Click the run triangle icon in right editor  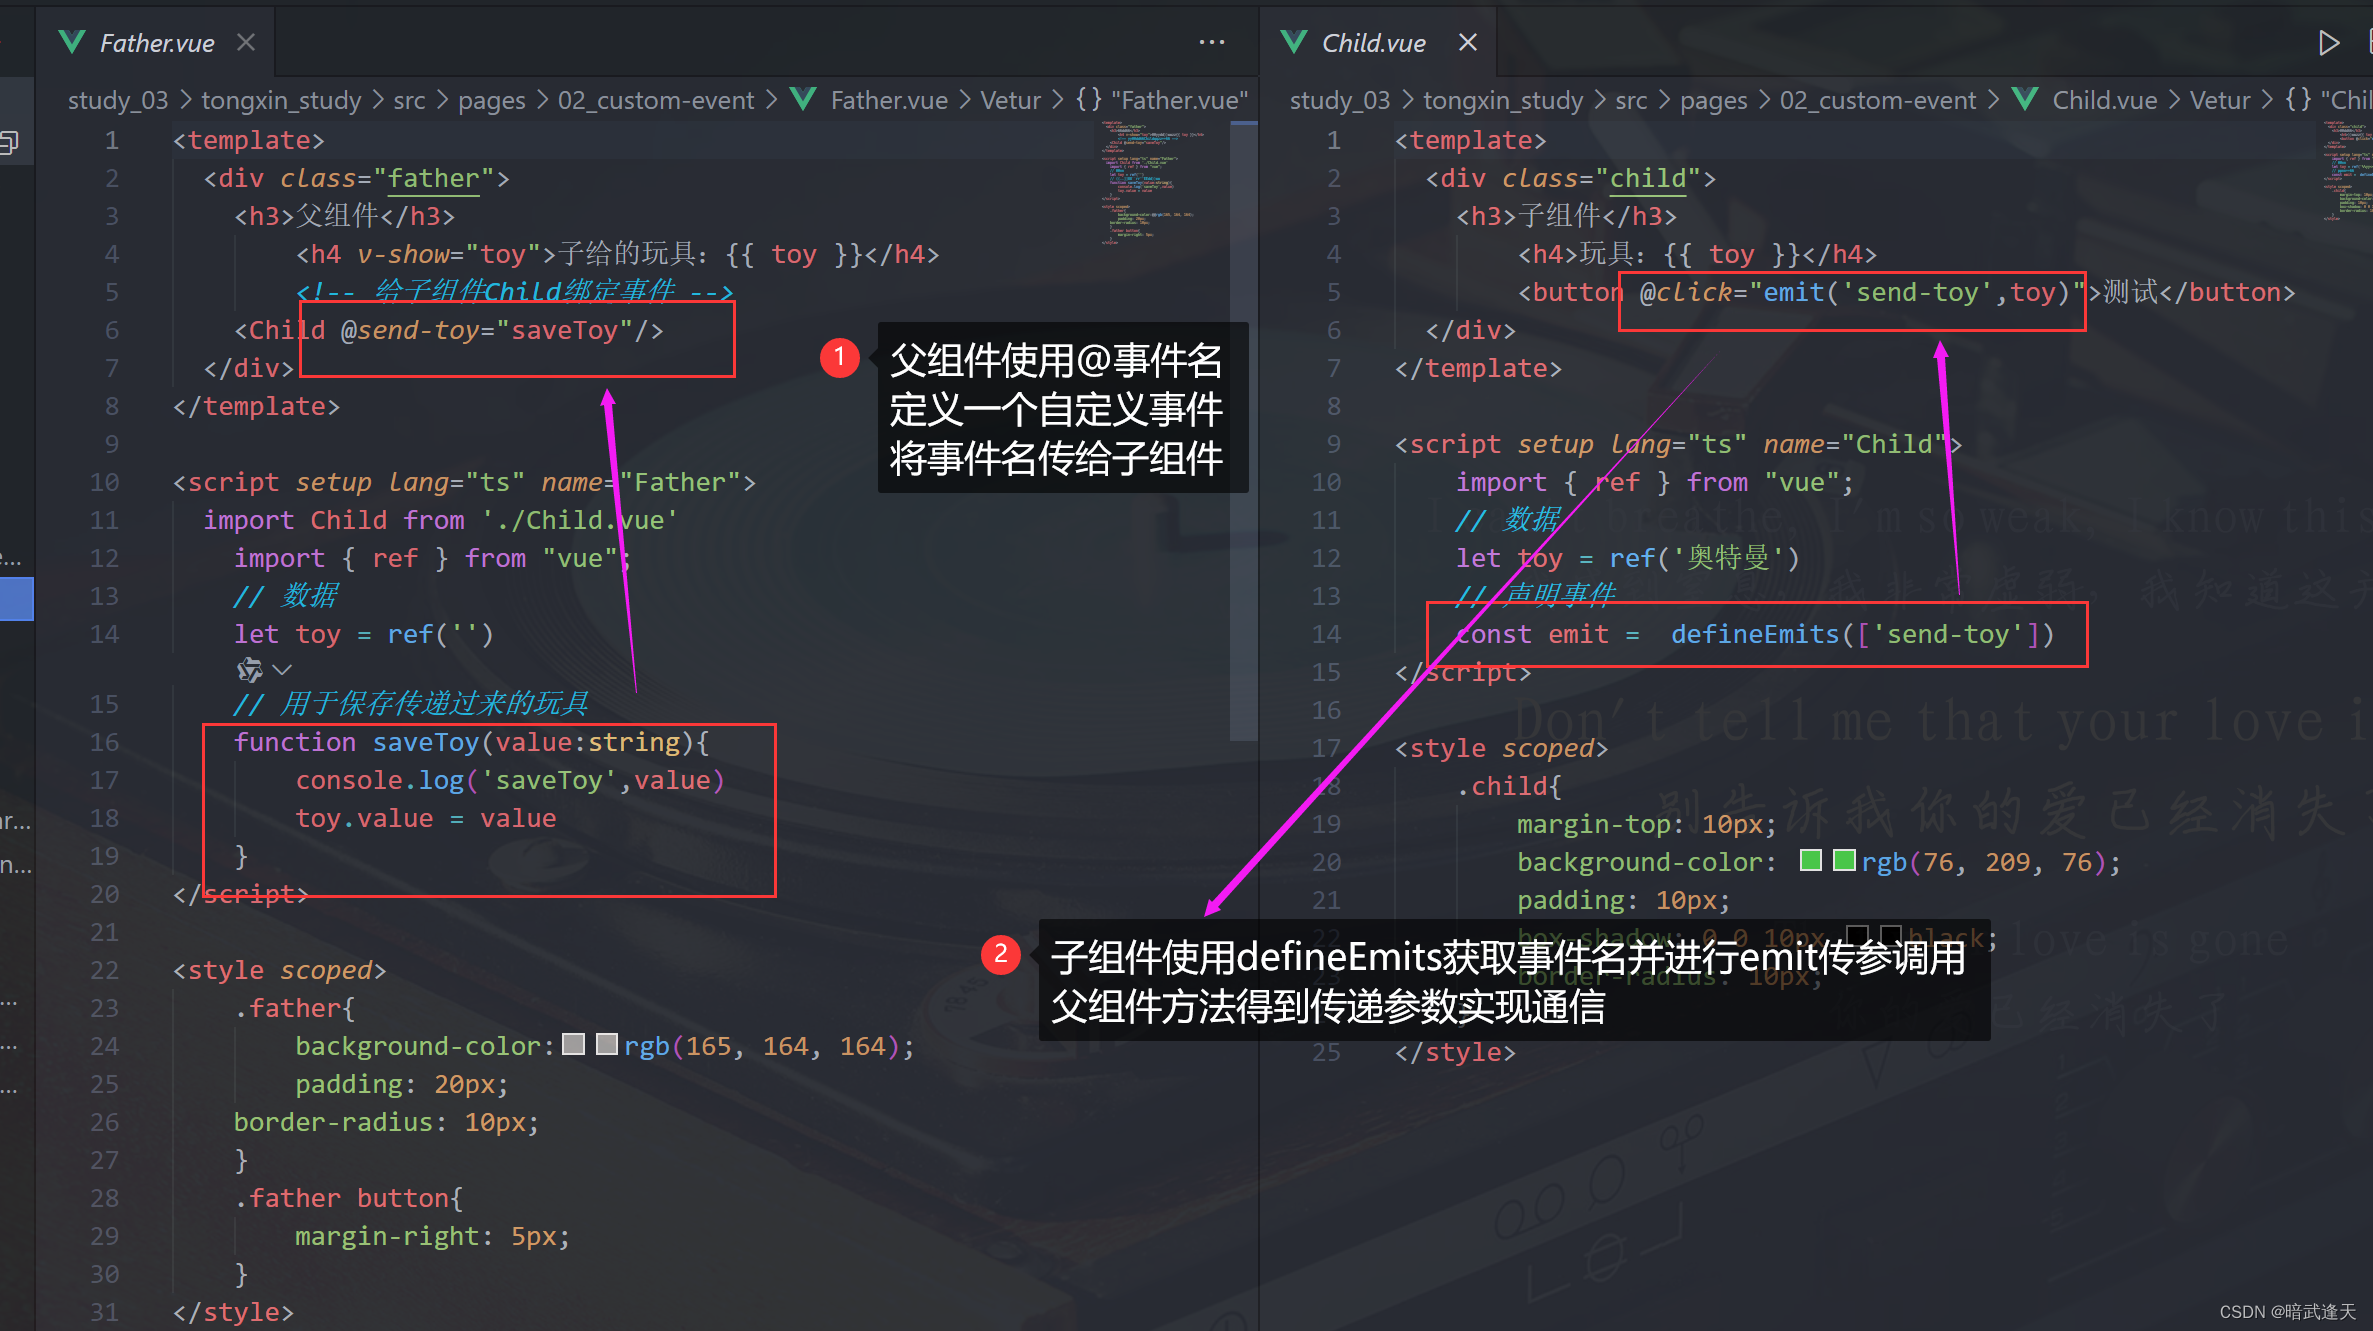tap(2328, 42)
